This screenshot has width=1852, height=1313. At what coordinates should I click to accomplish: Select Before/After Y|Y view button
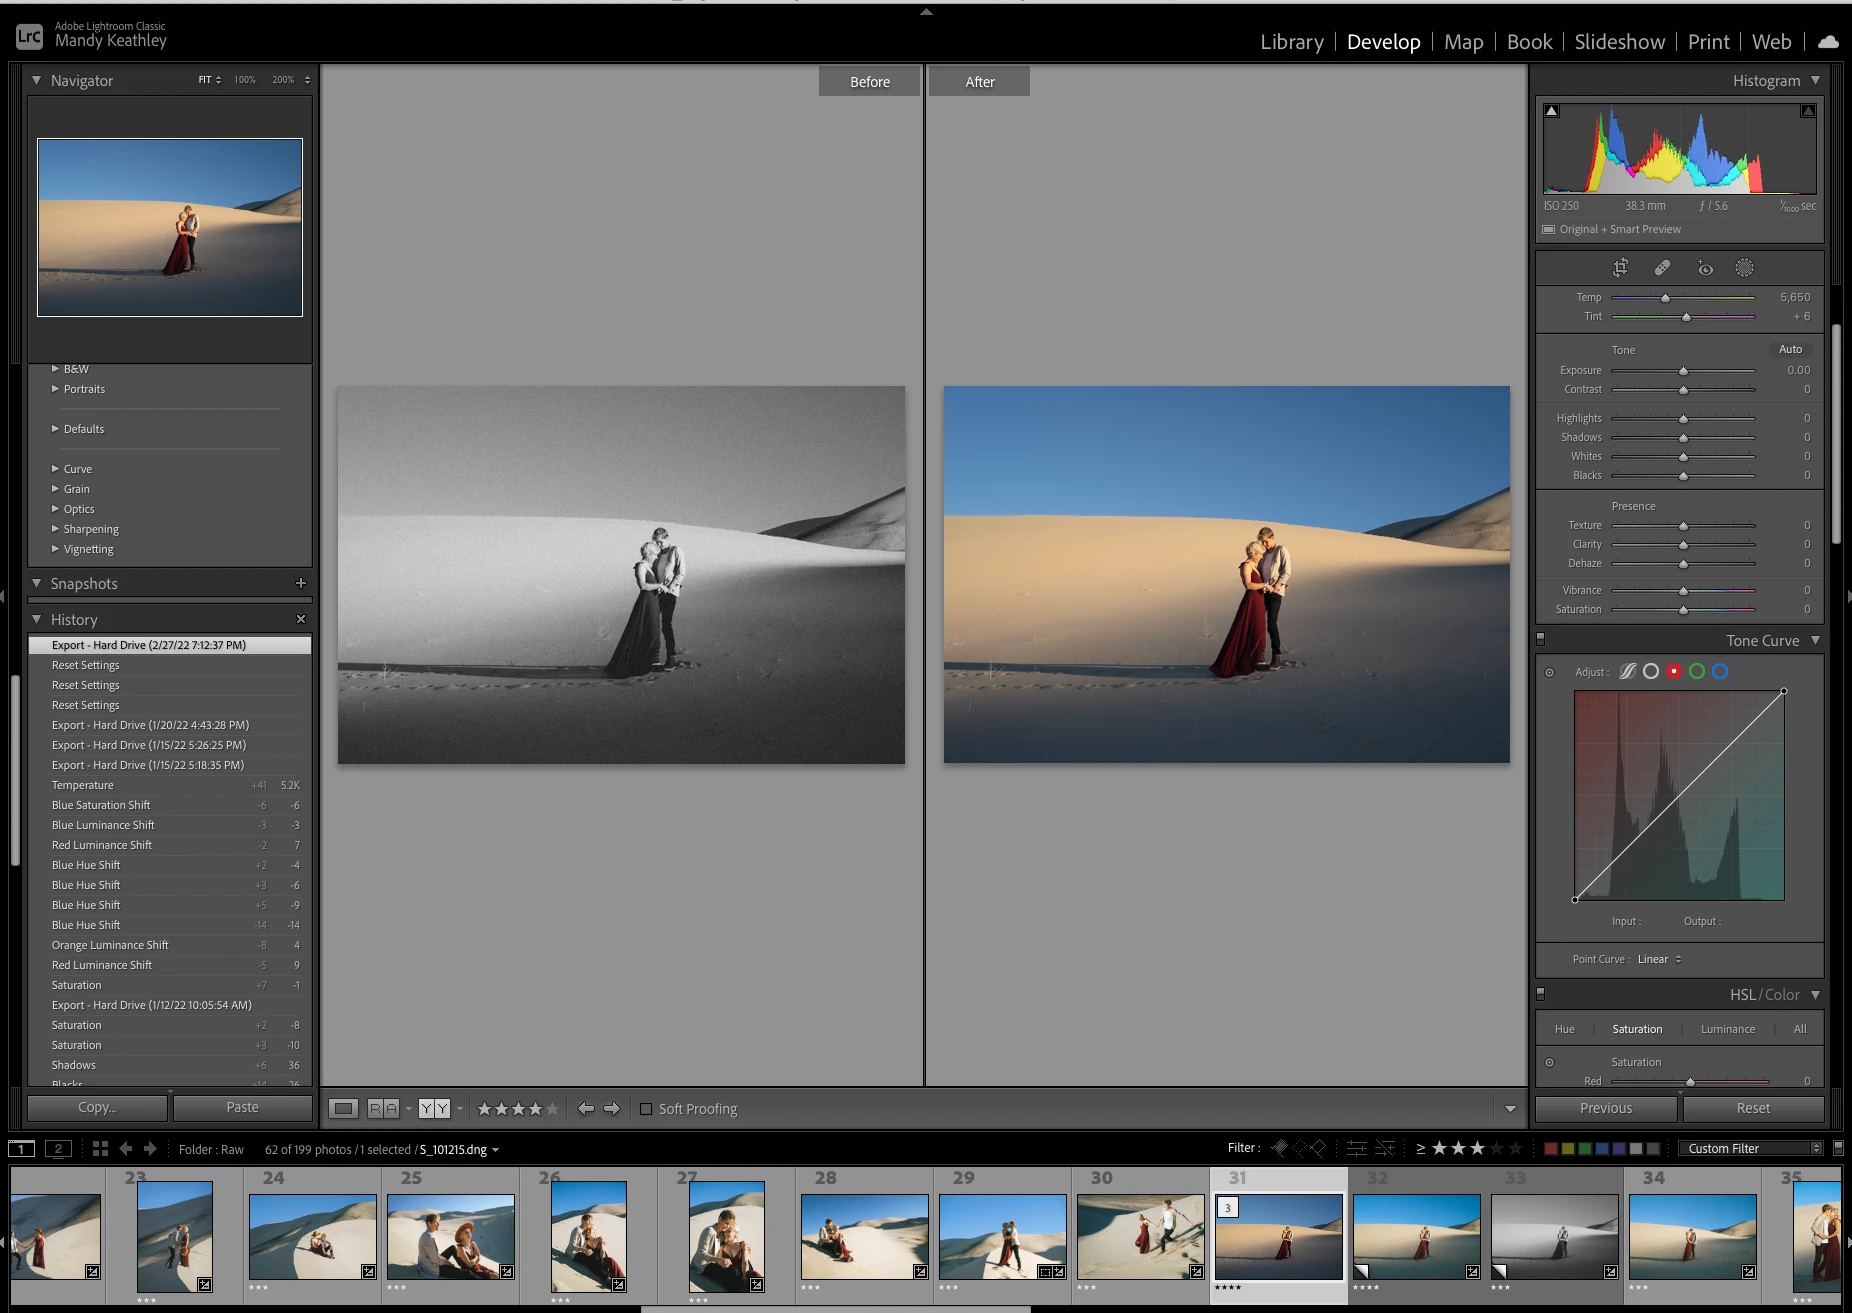[434, 1108]
